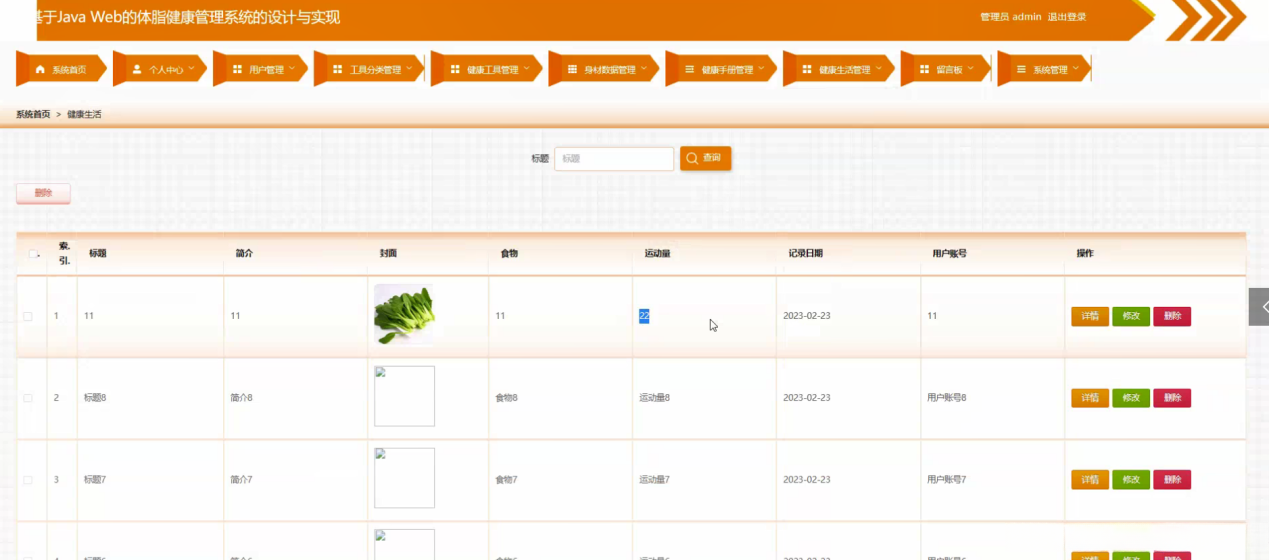Expand the 身材数据管理 dropdown arrow
This screenshot has width=1269, height=560.
pyautogui.click(x=644, y=69)
